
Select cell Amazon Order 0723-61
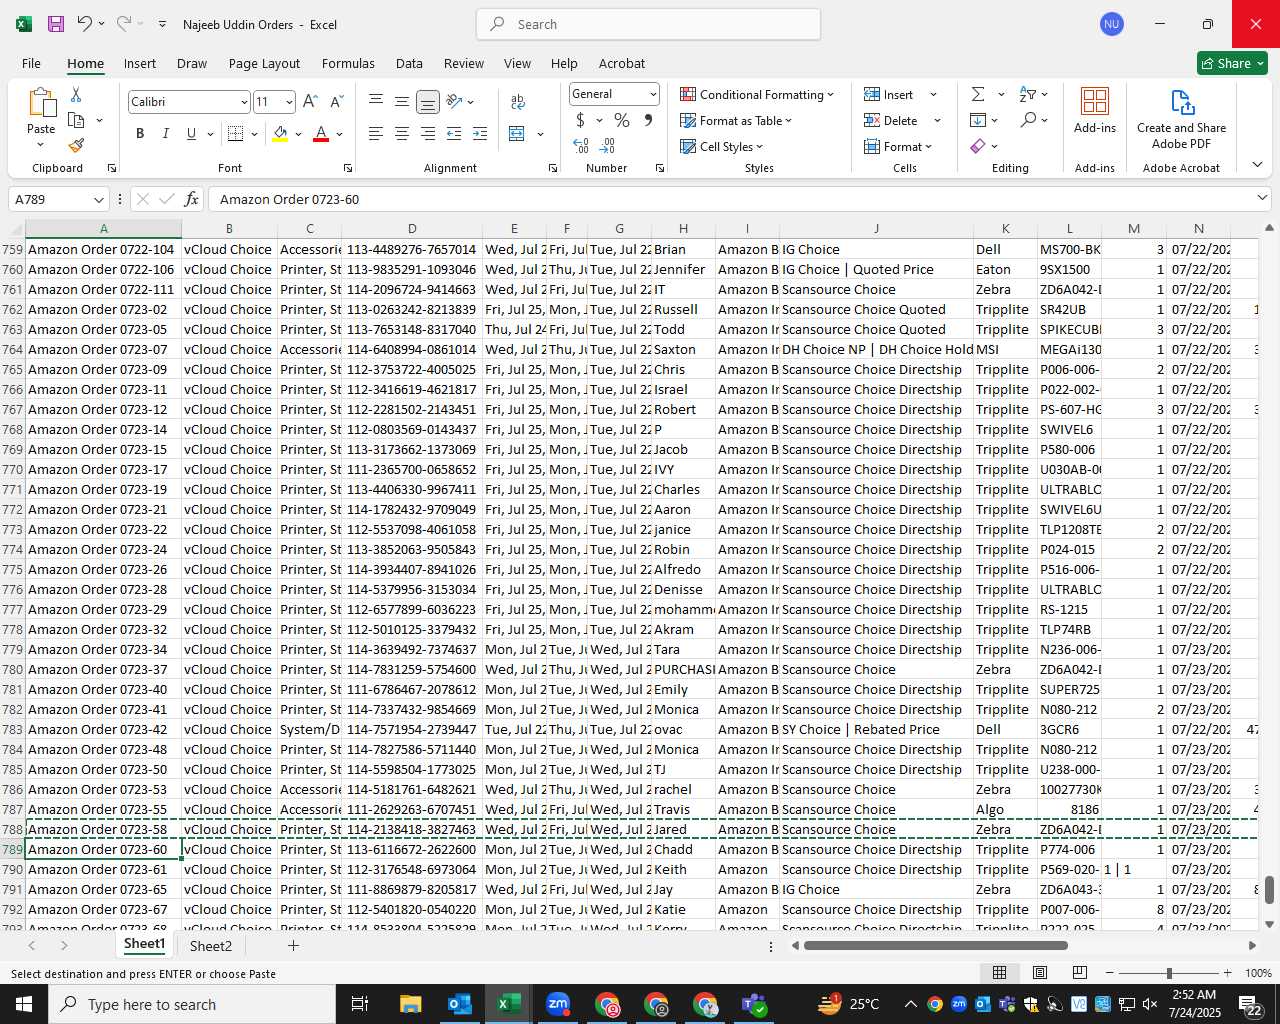click(103, 869)
